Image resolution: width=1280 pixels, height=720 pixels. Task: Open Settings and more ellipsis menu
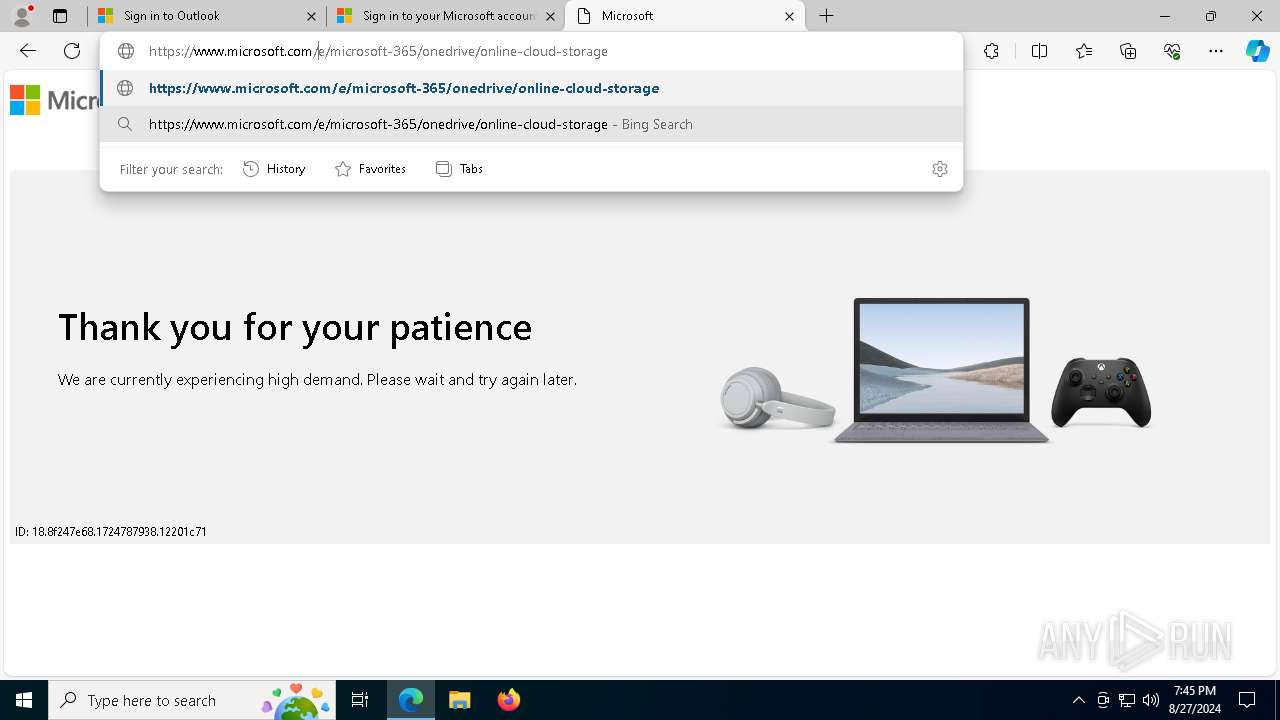pyautogui.click(x=1216, y=51)
